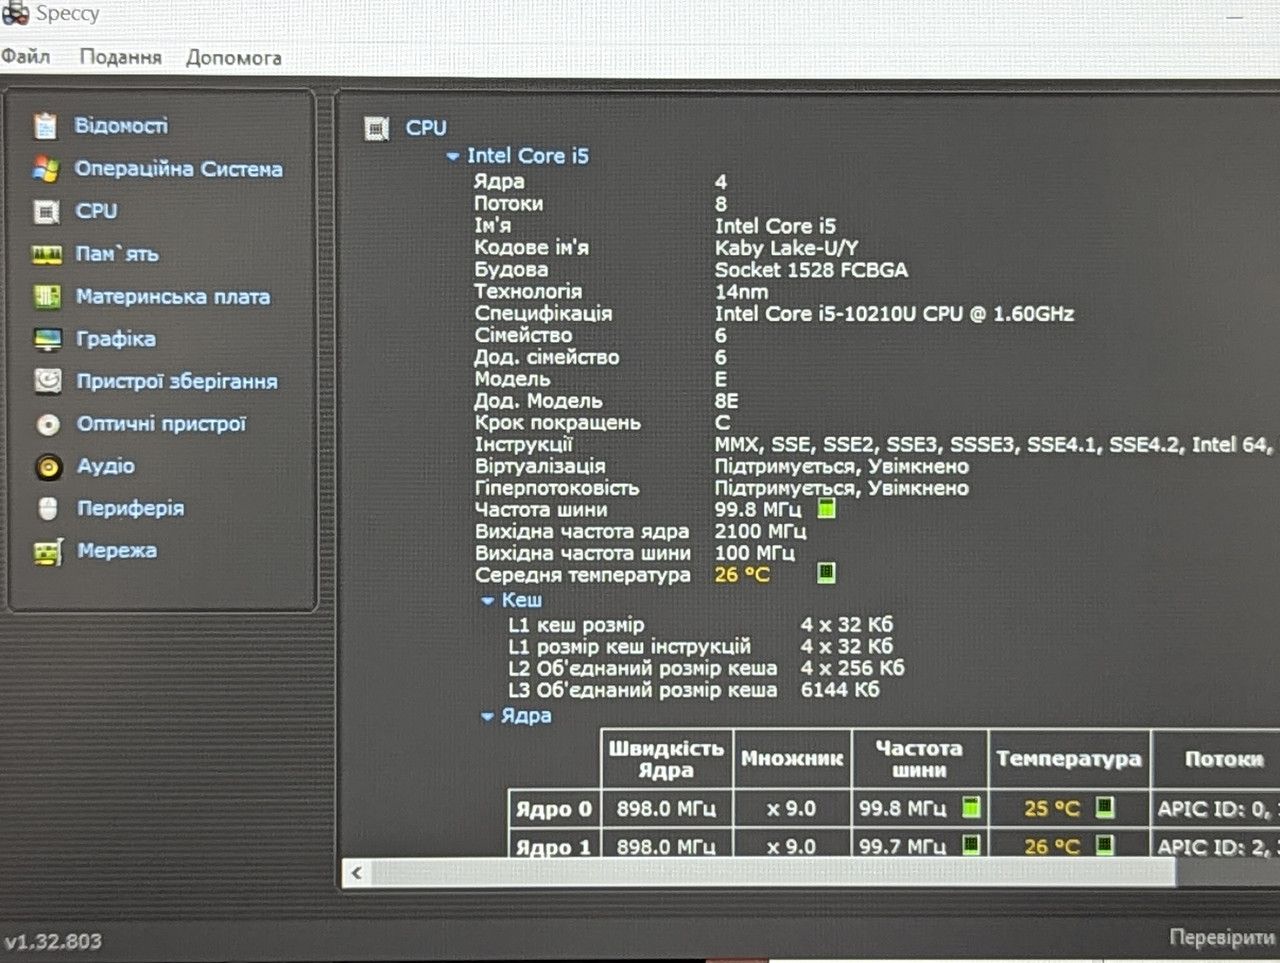Go to the Мережа network section

[117, 550]
